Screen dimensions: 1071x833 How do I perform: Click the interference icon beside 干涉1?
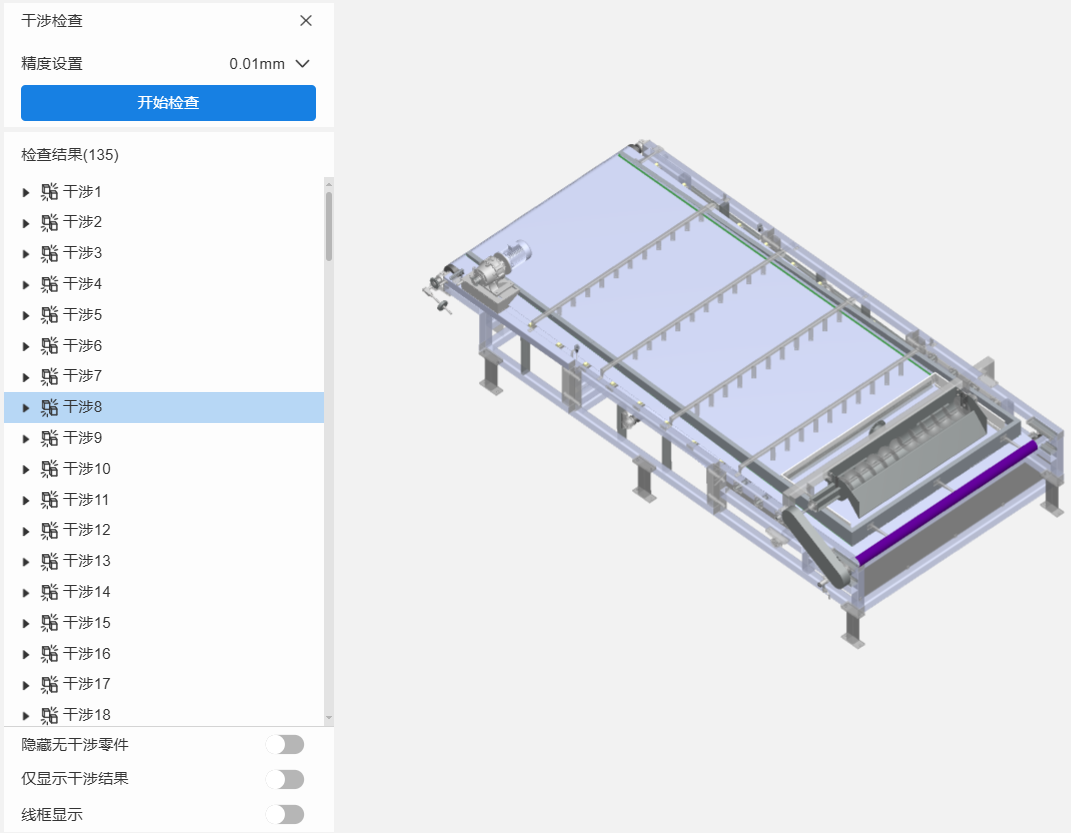[x=49, y=192]
